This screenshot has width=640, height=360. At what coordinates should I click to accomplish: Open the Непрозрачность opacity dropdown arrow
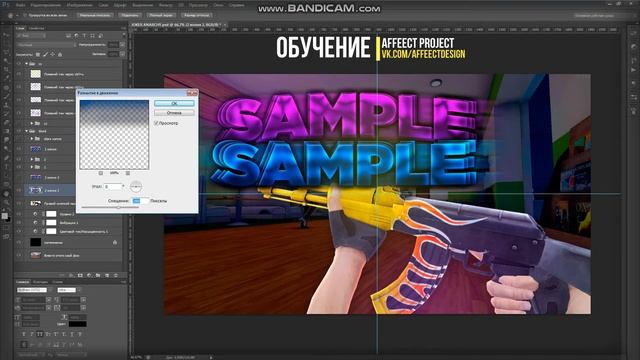tap(122, 45)
